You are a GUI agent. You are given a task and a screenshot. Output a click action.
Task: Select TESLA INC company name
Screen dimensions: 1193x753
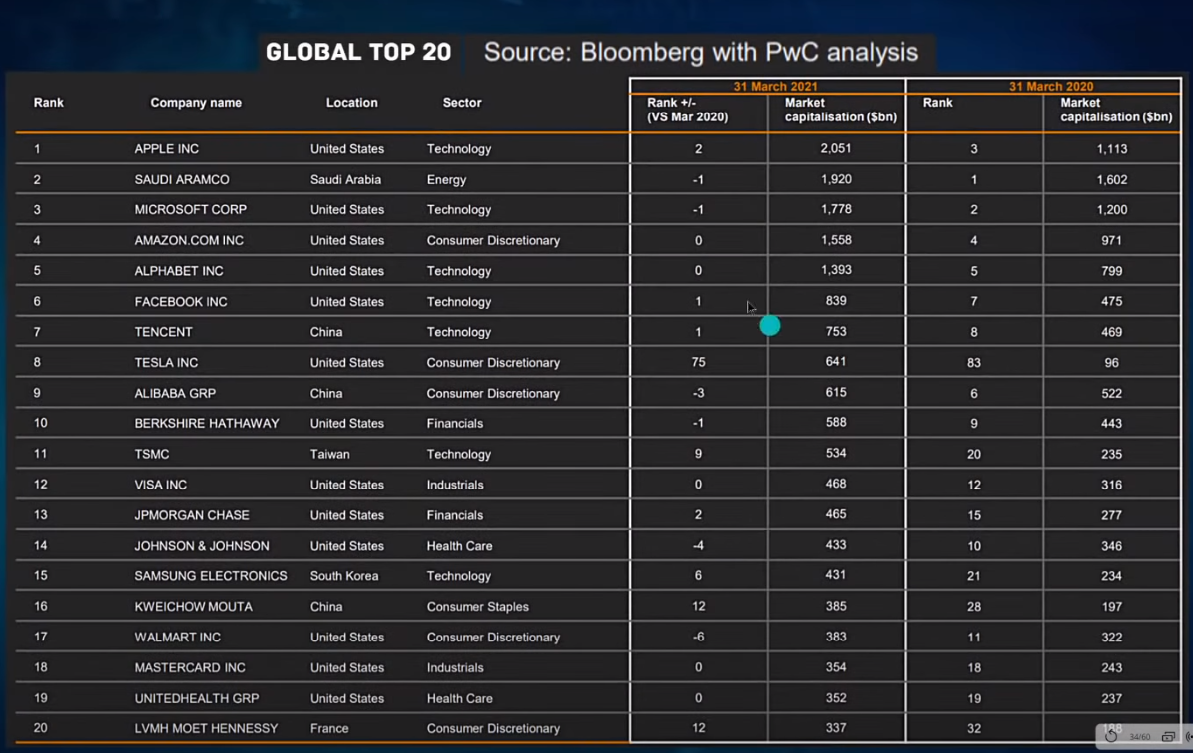pos(166,363)
